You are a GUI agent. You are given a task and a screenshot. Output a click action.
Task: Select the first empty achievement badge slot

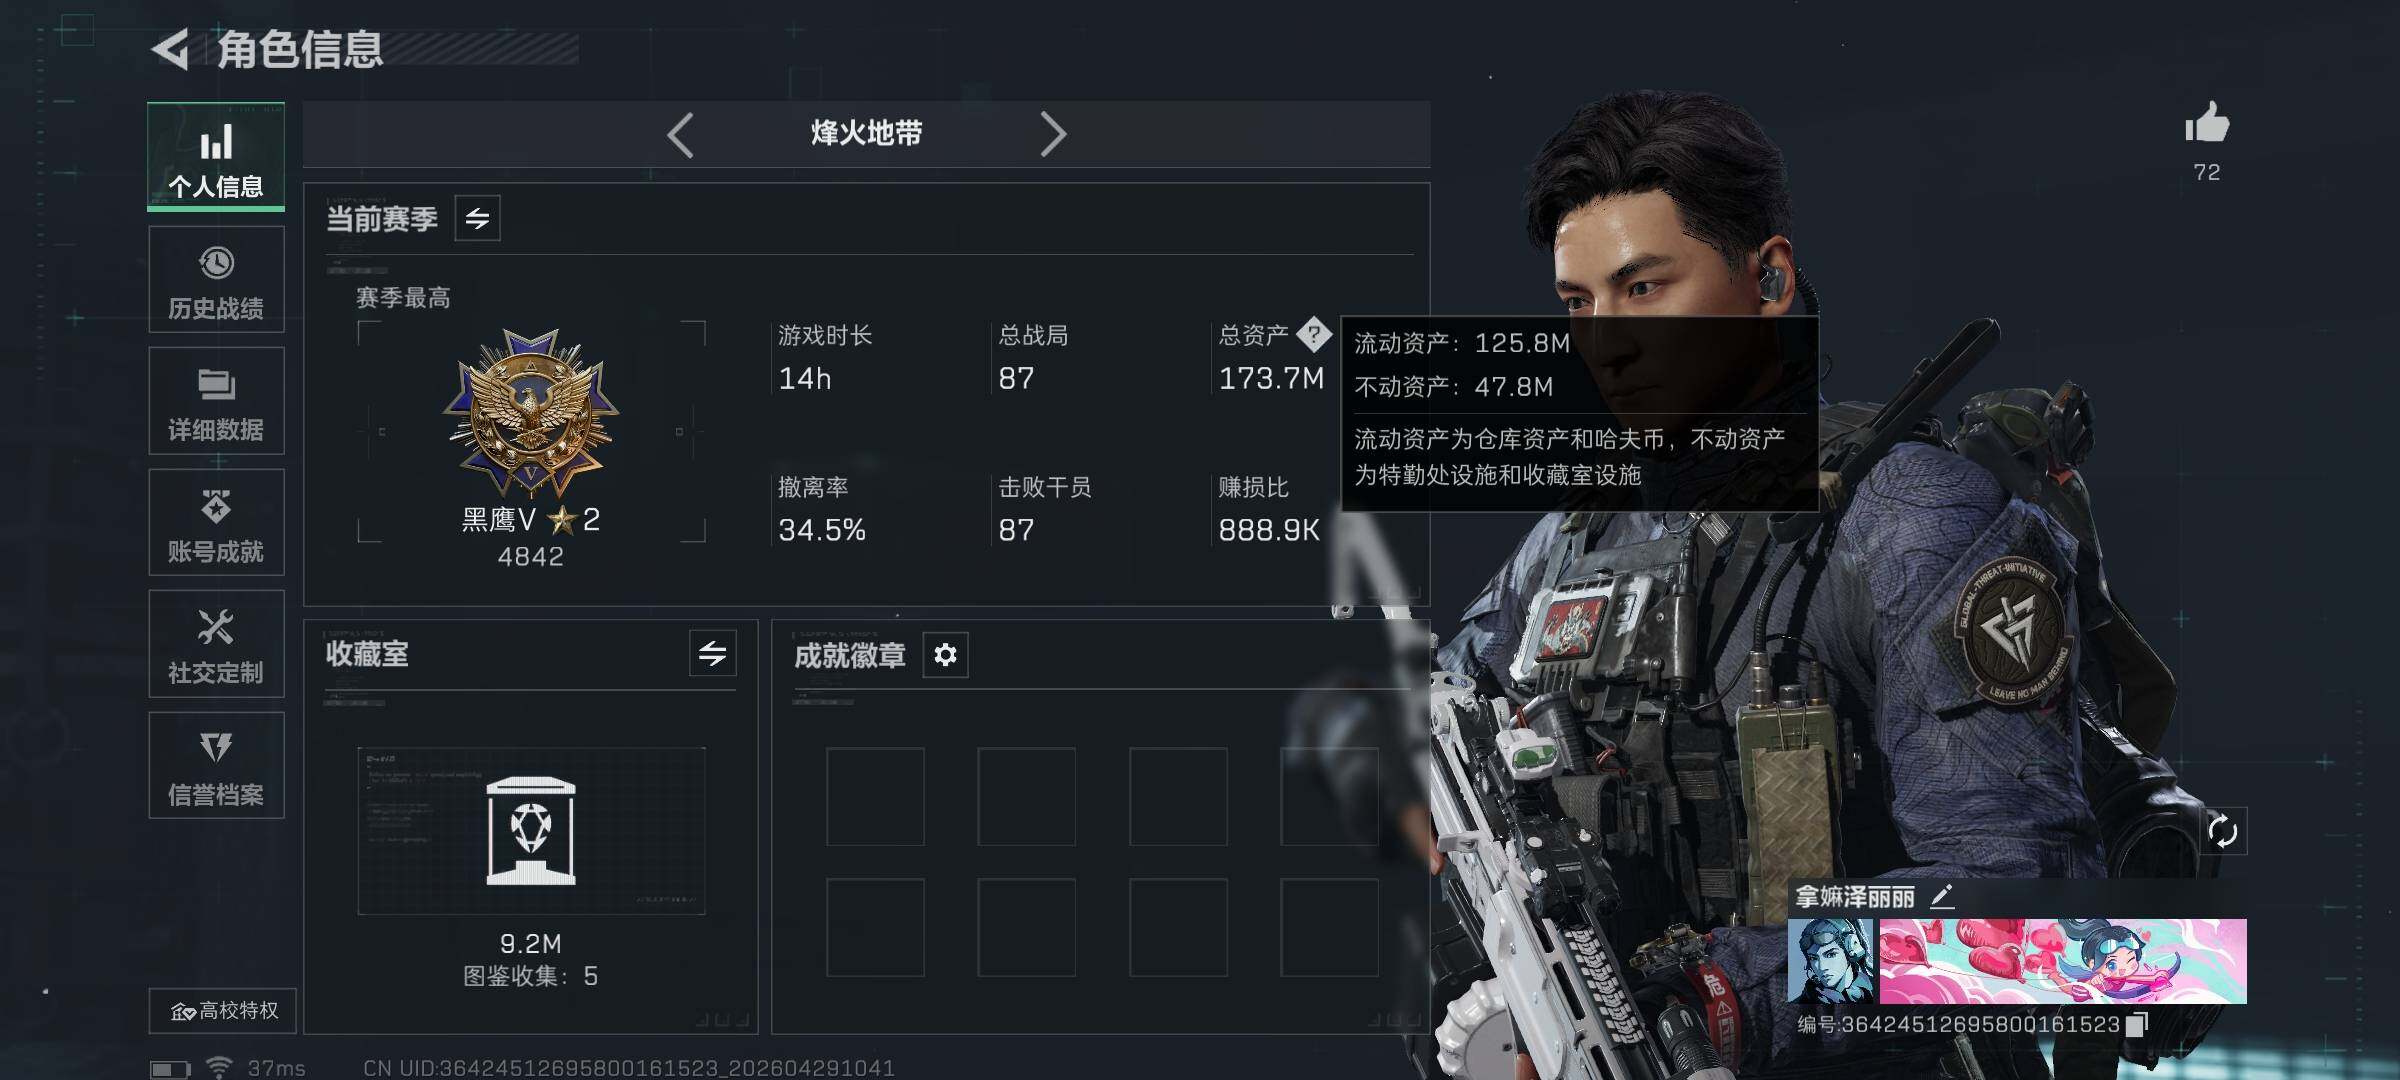pyautogui.click(x=875, y=797)
